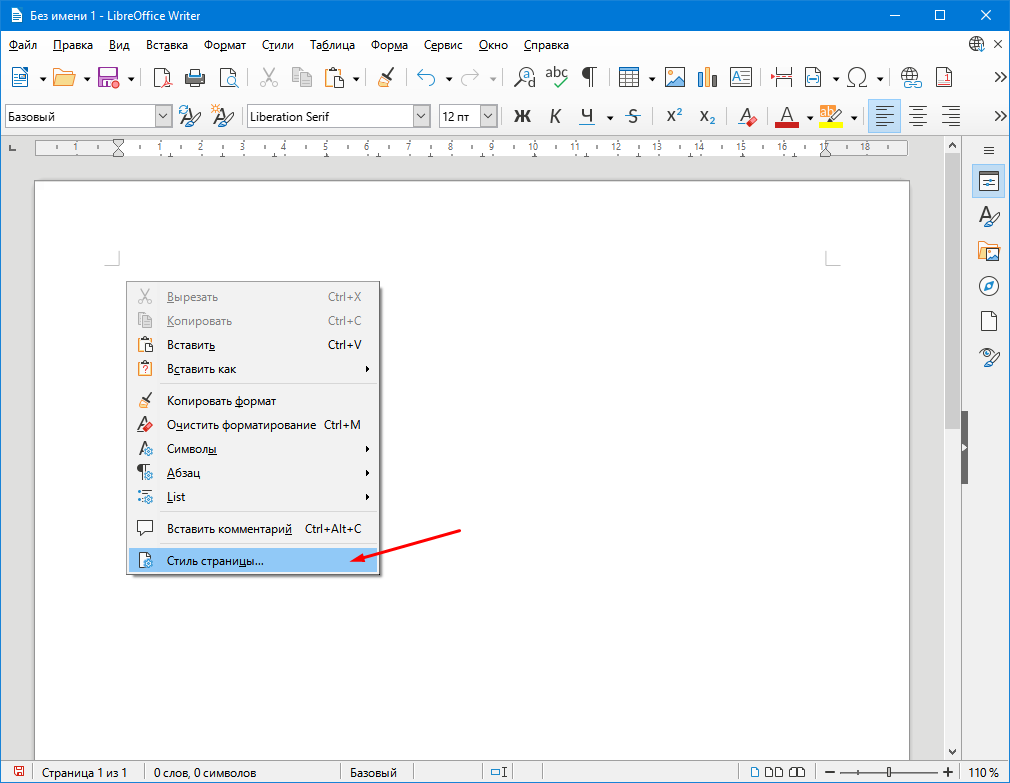Export the document directly as PDF
The image size is (1010, 783).
point(162,78)
